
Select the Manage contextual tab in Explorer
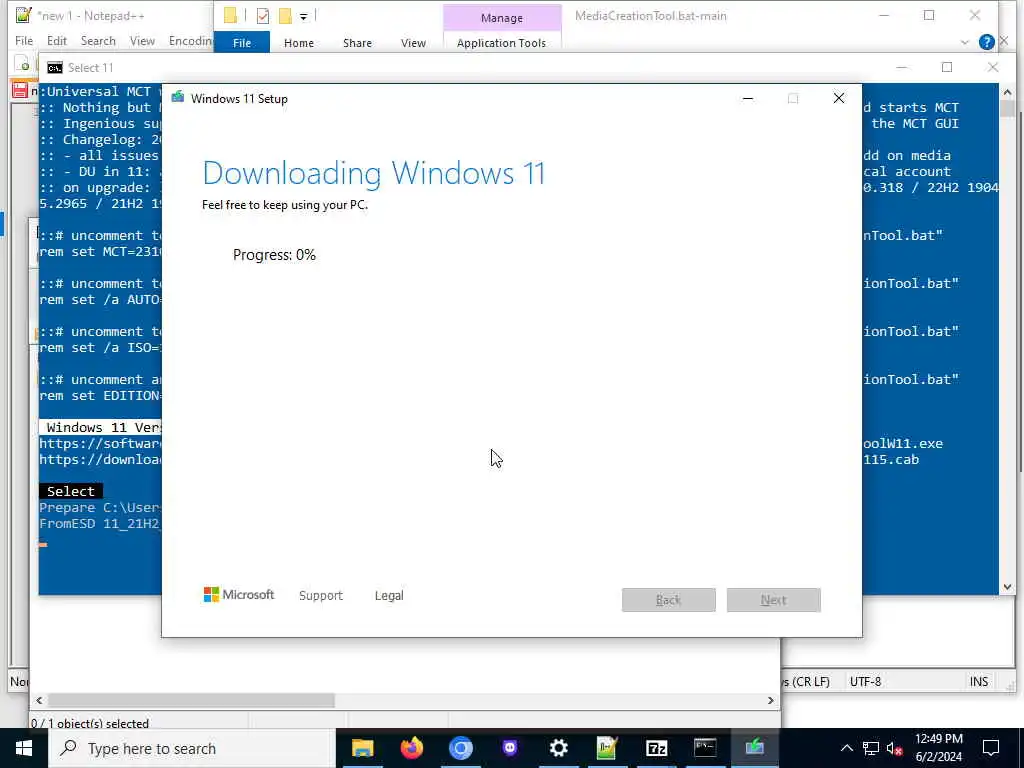(x=502, y=18)
